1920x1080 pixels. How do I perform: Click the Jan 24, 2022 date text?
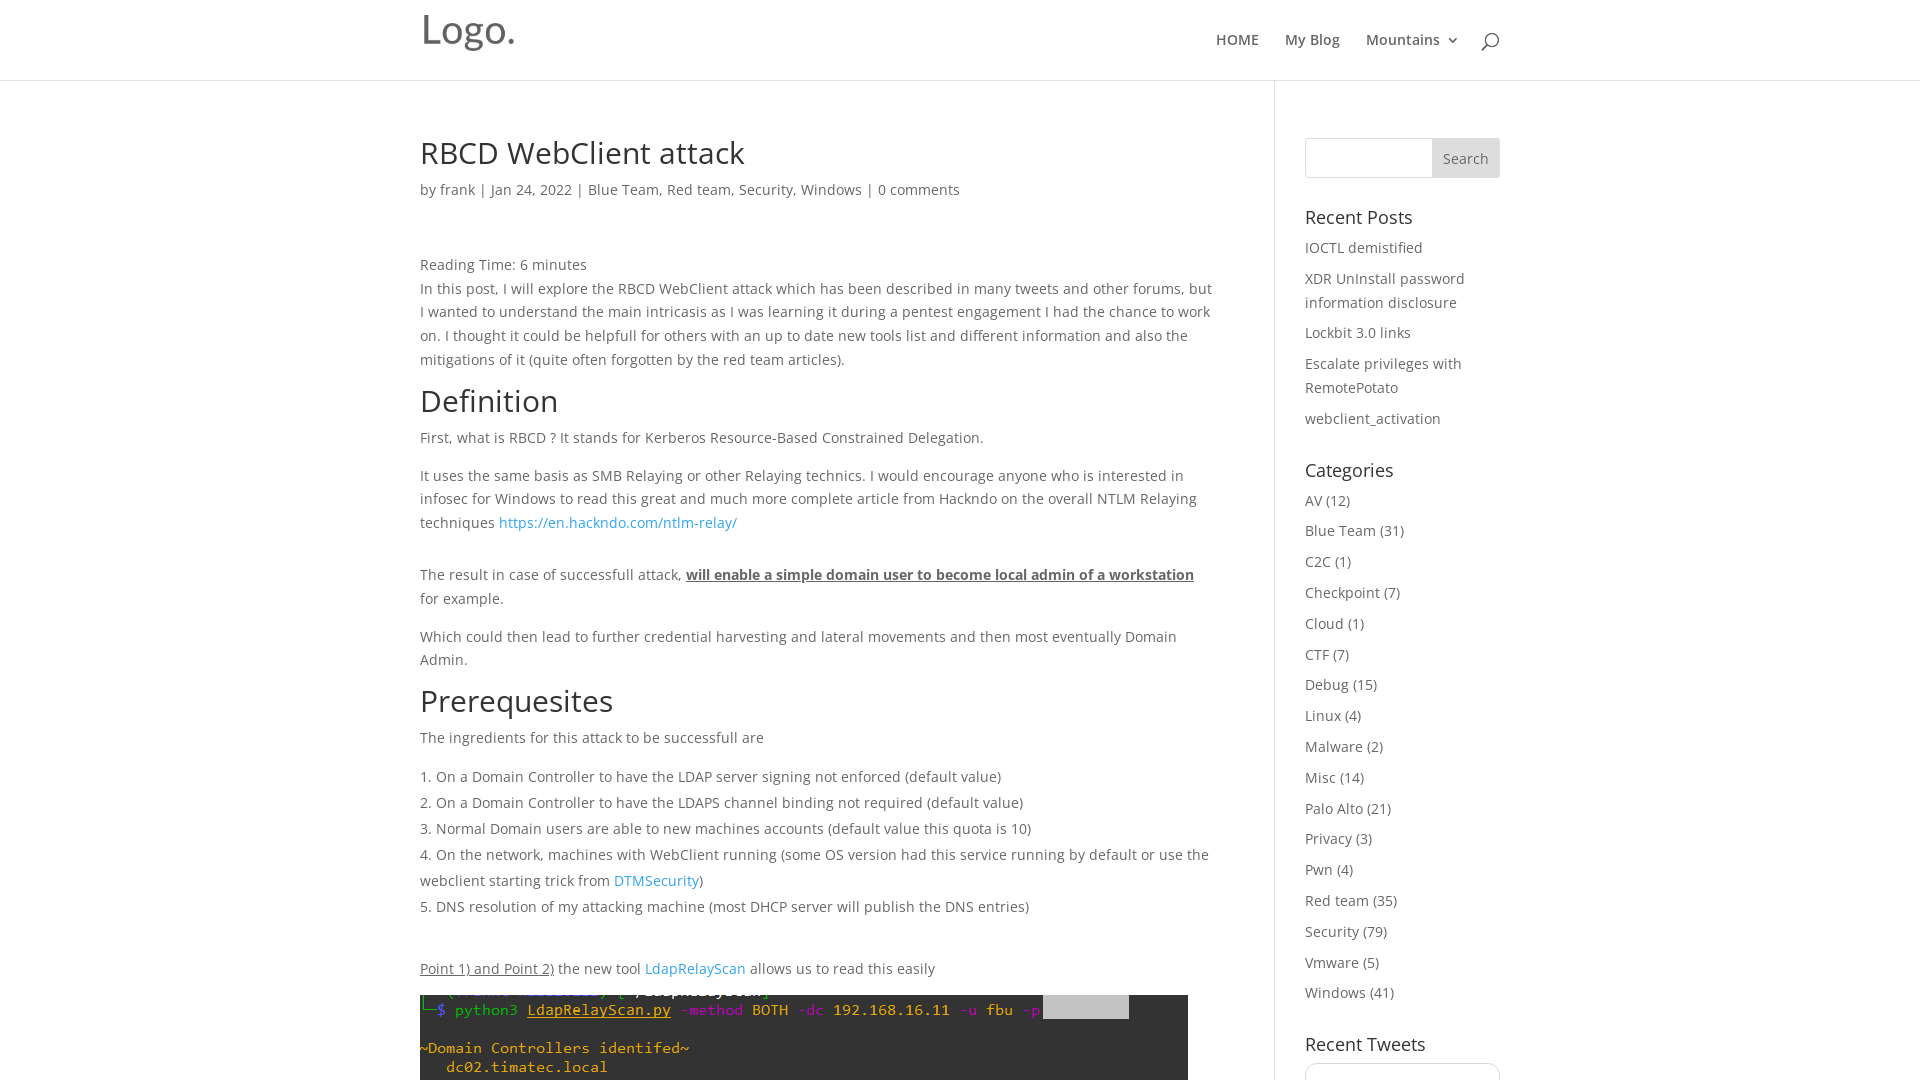[x=531, y=190]
